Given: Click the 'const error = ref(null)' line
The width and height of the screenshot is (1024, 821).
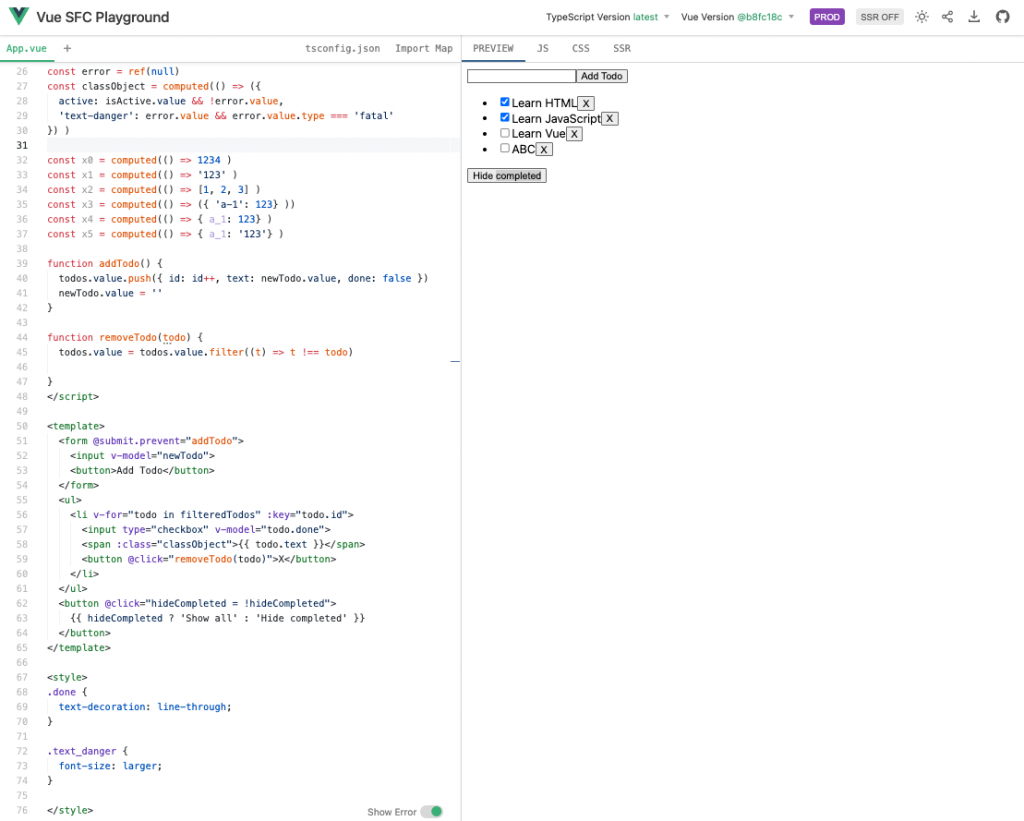Looking at the screenshot, I should 113,71.
